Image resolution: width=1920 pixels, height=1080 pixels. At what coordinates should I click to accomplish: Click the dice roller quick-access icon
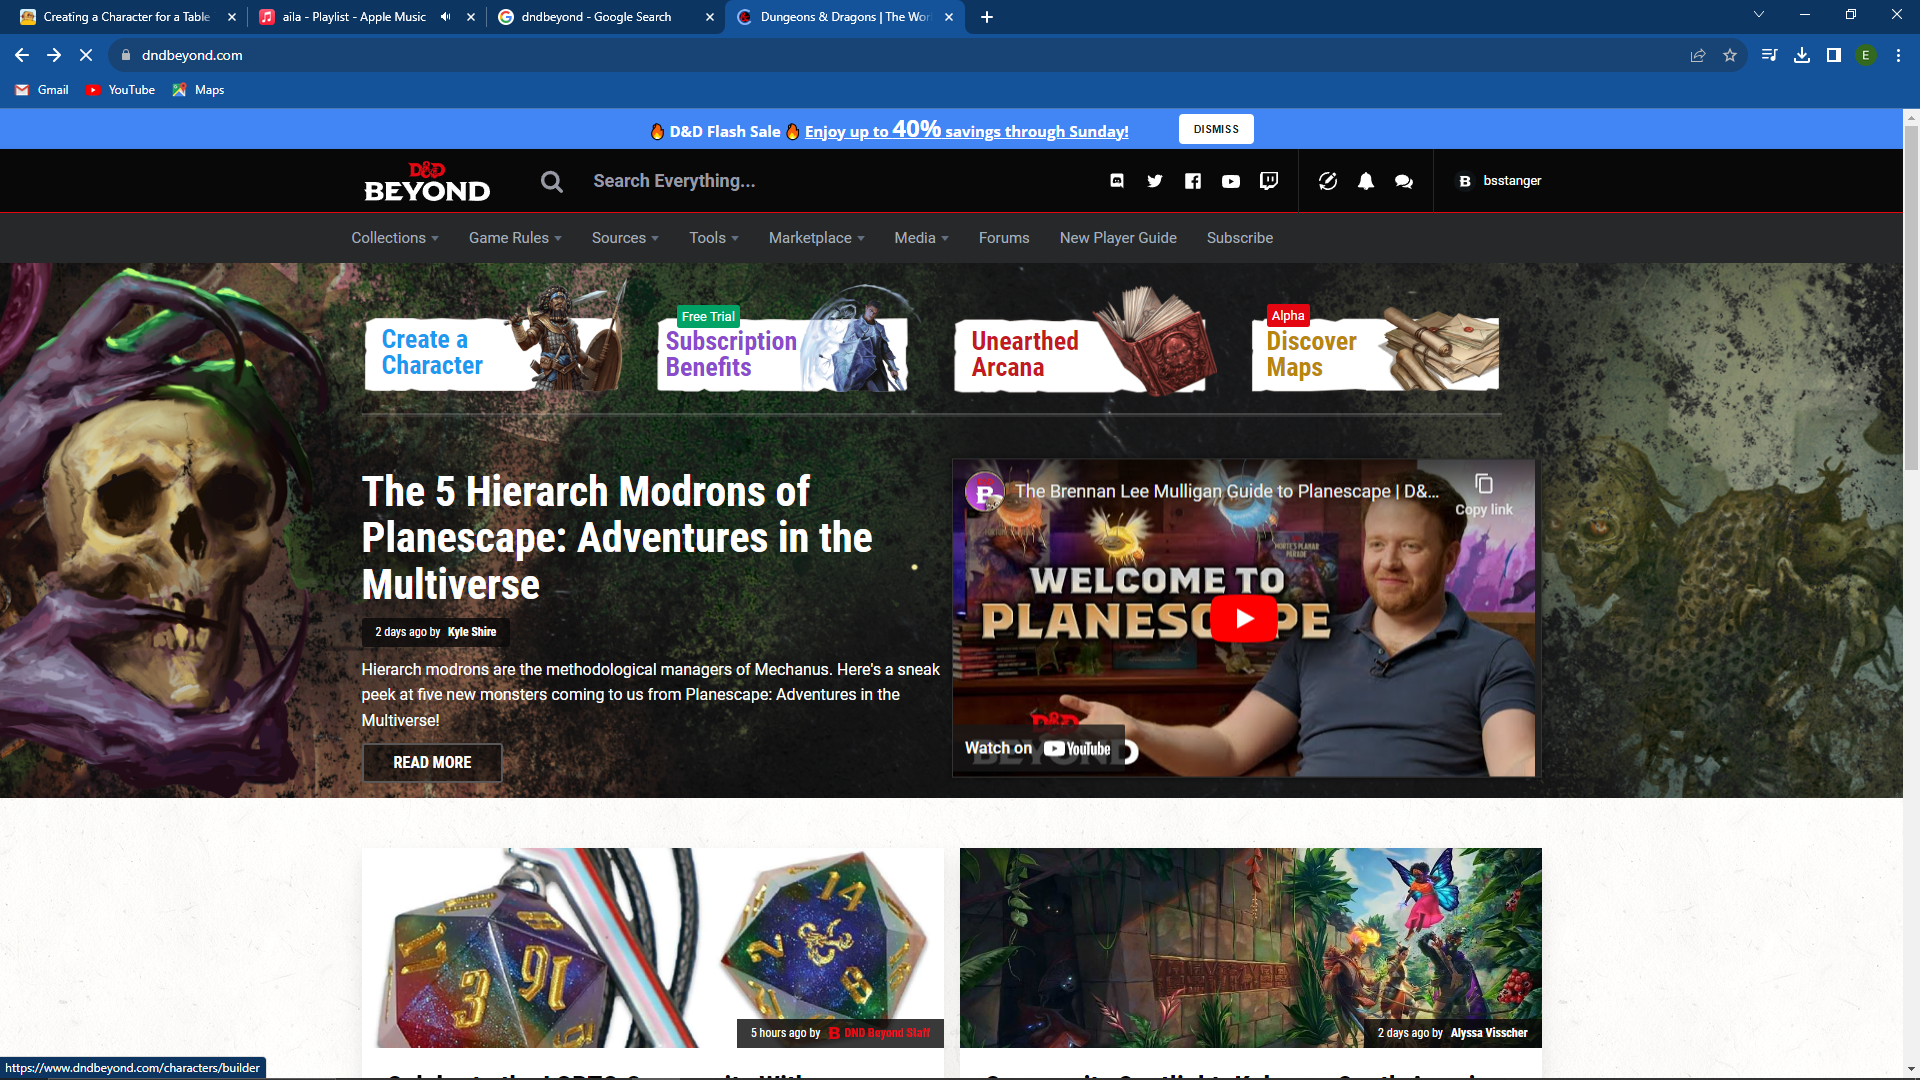pos(1328,181)
